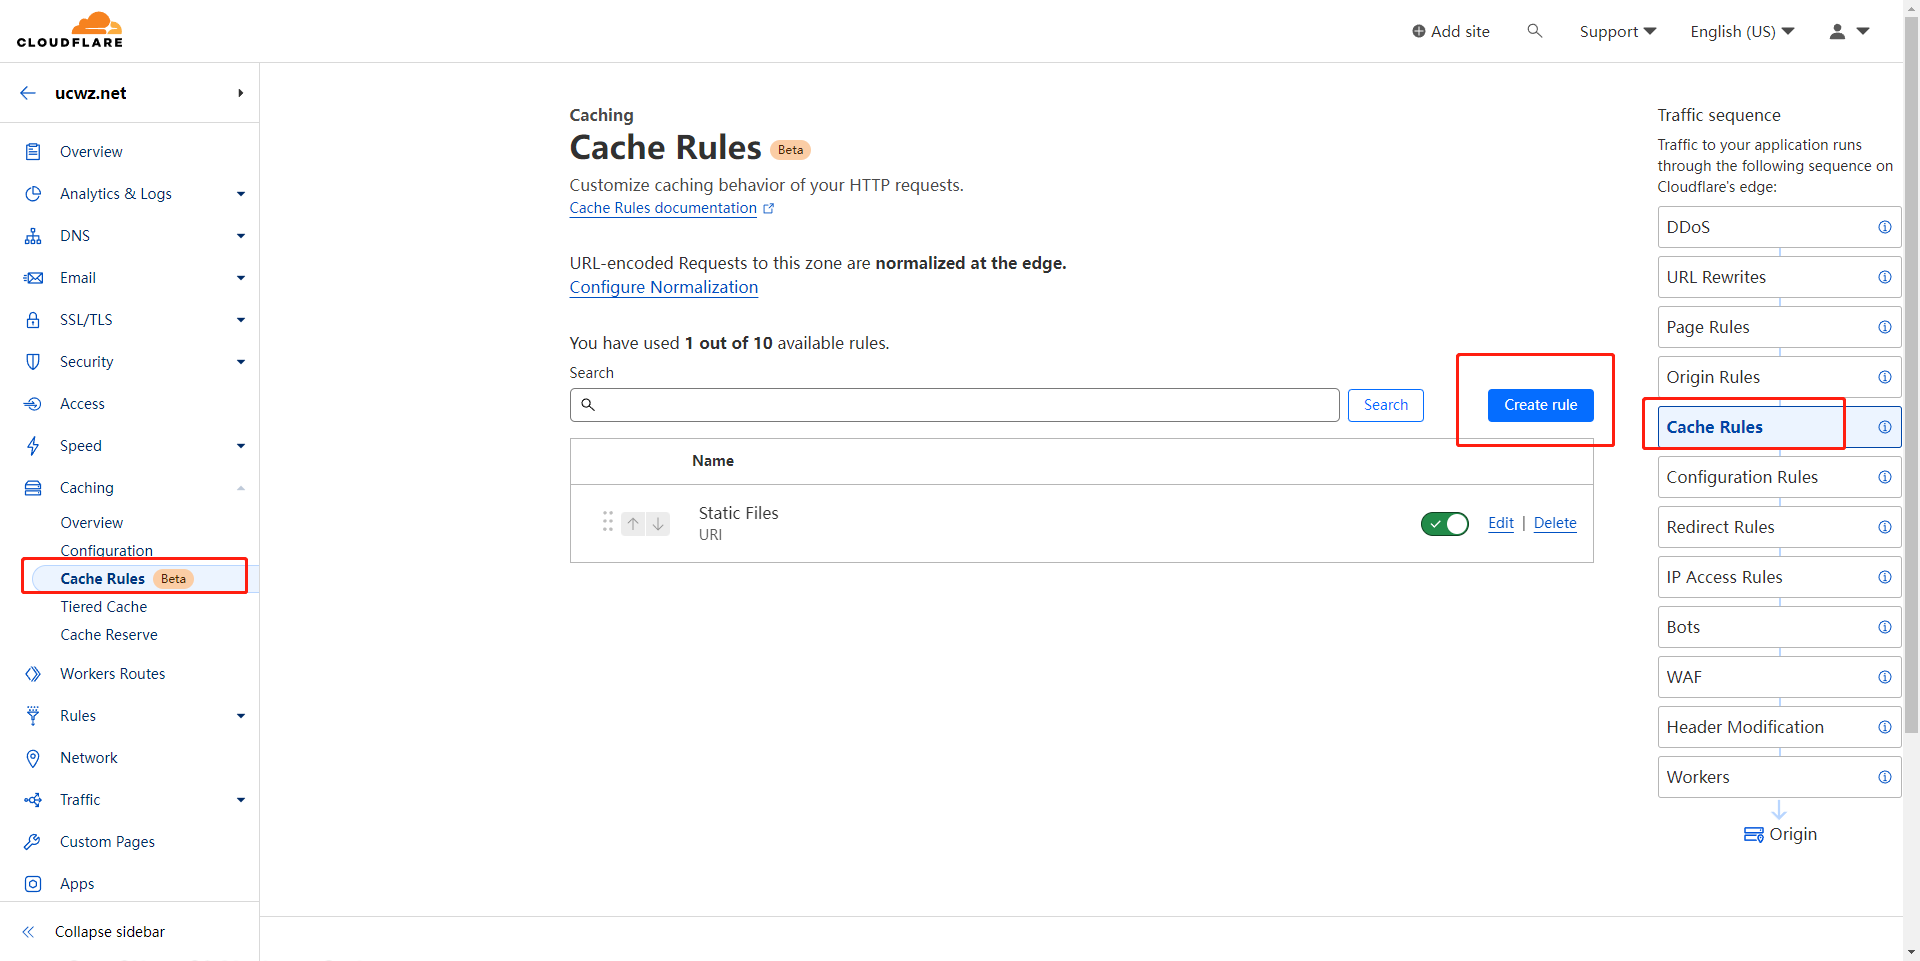The width and height of the screenshot is (1920, 961).
Task: Click the header search magnifier icon
Action: pos(1535,31)
